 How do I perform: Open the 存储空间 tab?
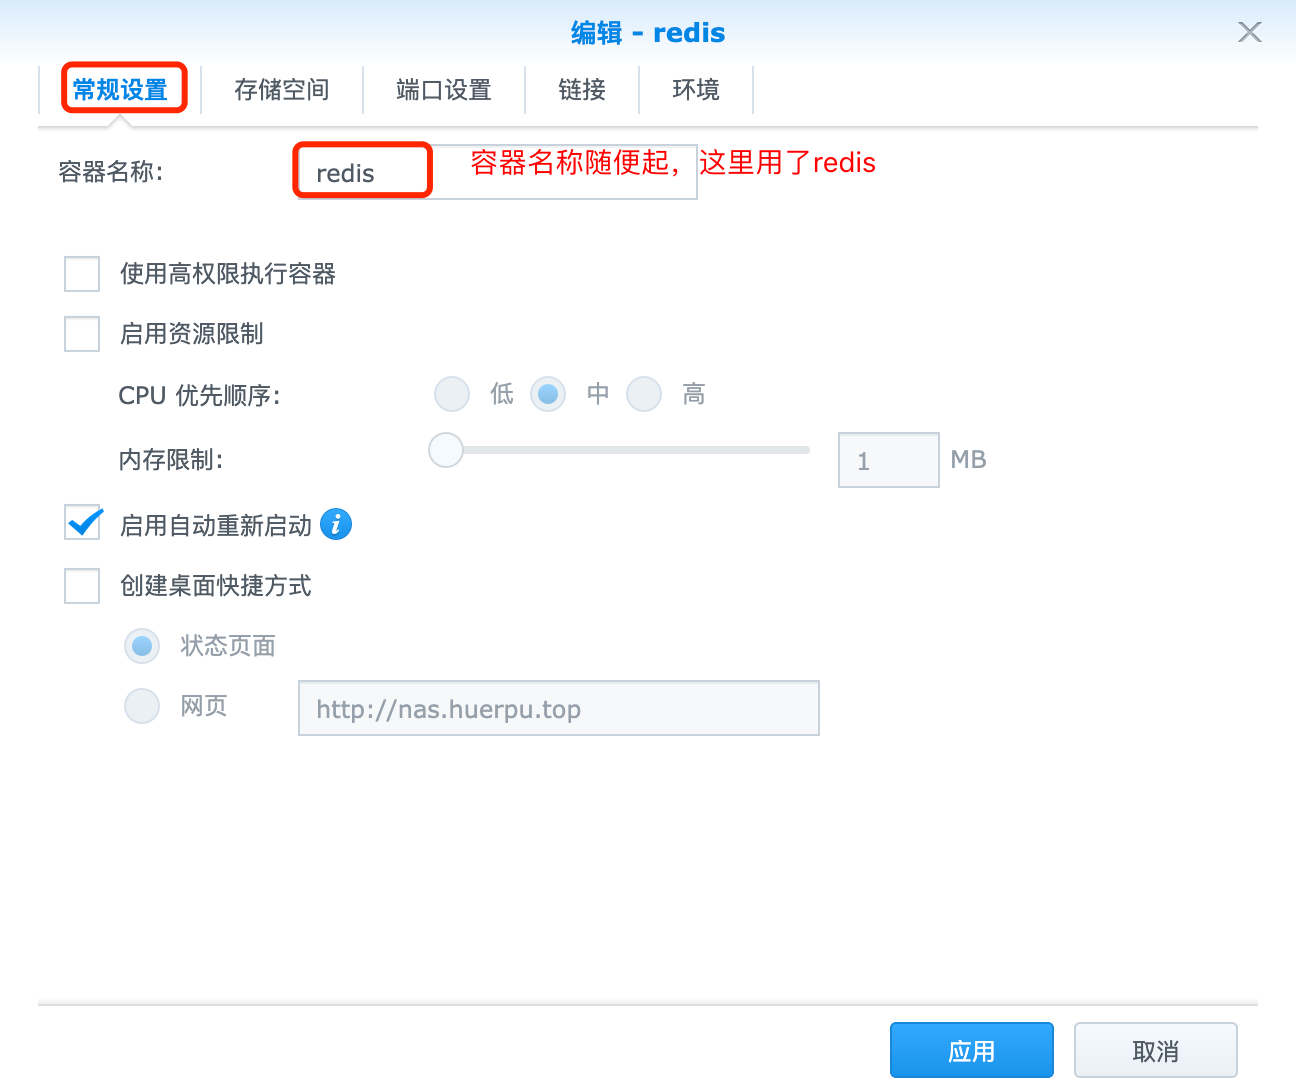click(x=282, y=90)
